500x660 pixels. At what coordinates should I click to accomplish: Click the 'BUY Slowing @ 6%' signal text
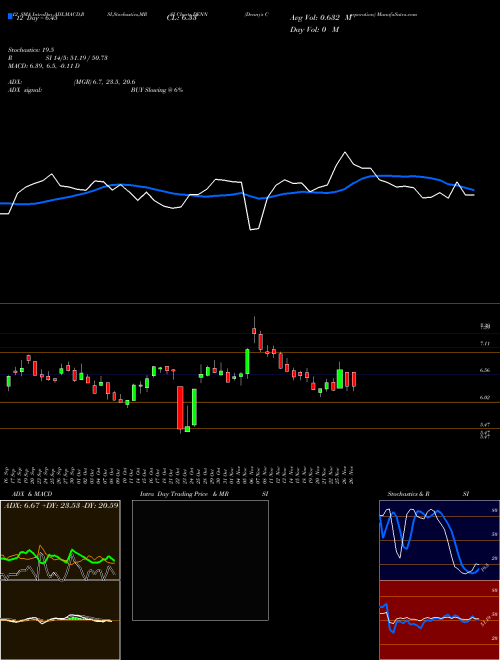[x=157, y=90]
